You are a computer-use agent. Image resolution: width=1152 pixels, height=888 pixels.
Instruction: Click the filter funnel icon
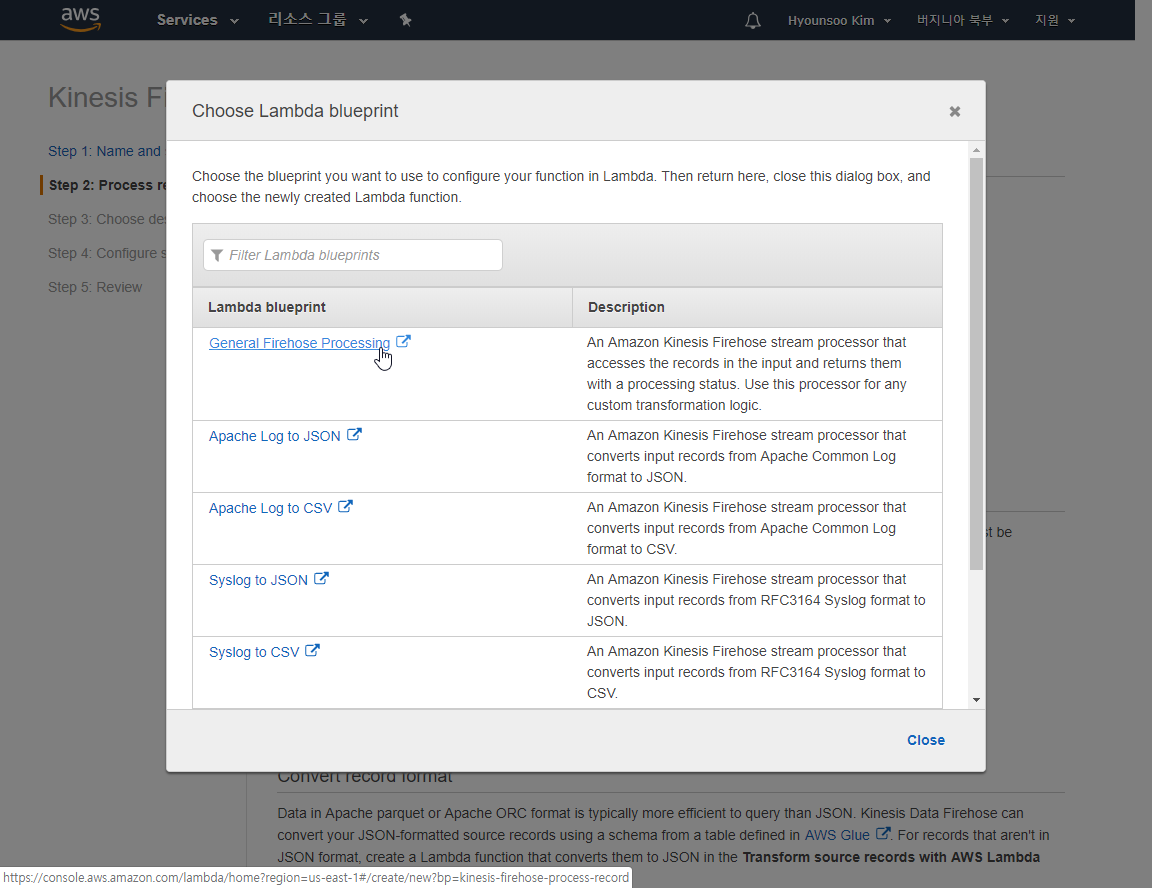217,255
